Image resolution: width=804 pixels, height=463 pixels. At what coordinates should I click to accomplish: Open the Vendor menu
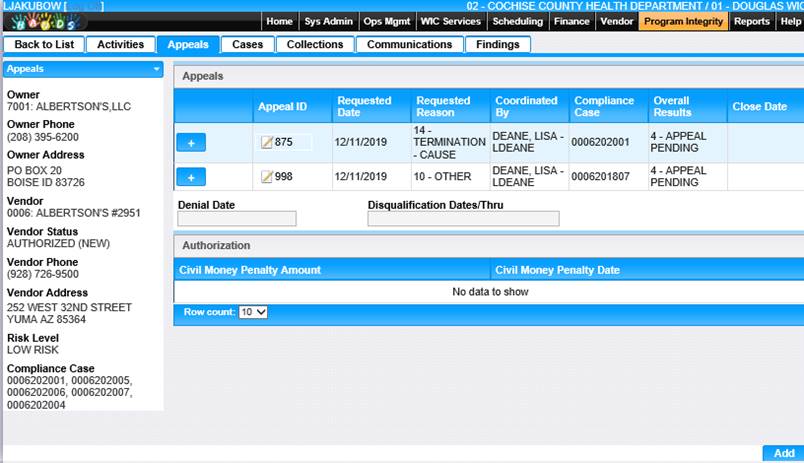click(x=617, y=22)
